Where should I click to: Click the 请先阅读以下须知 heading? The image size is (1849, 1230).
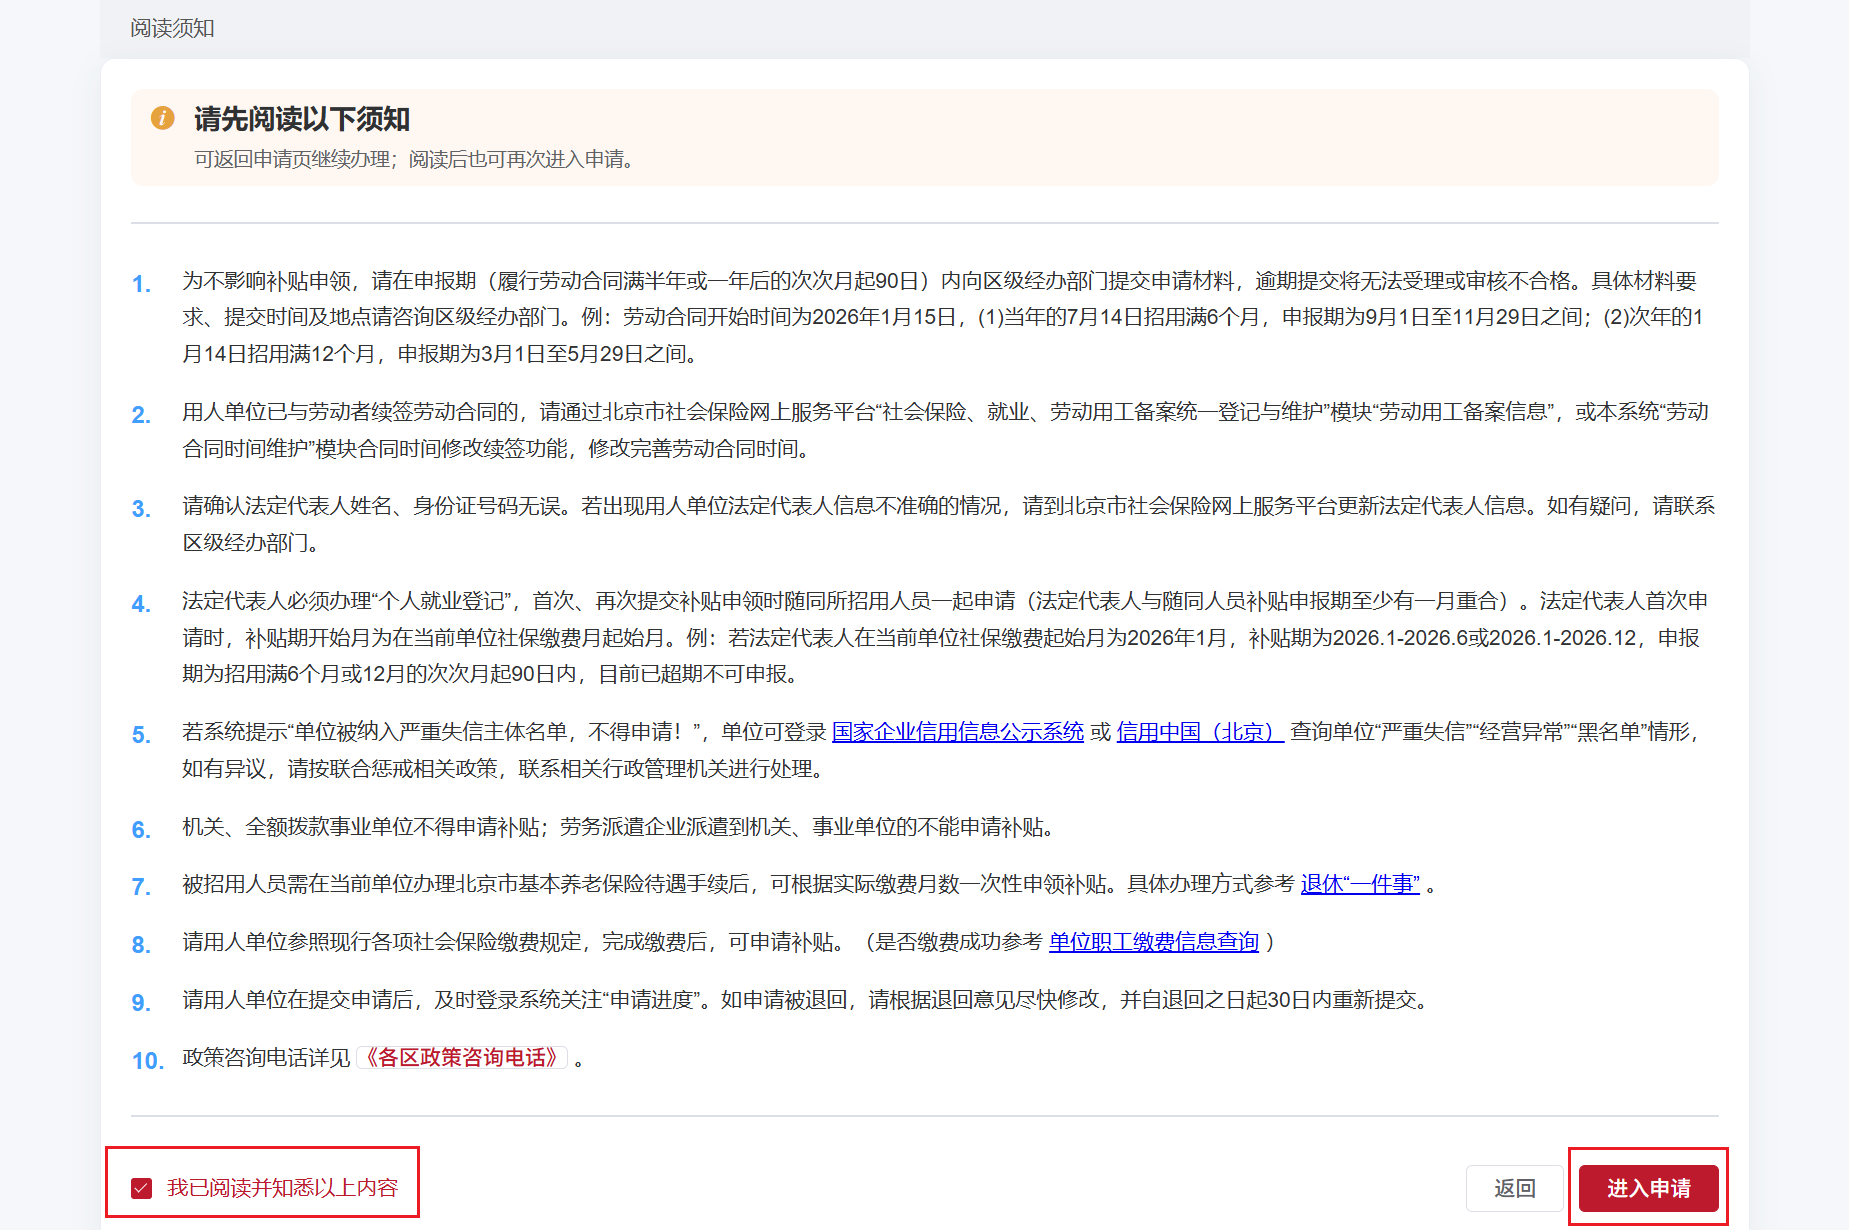coord(302,119)
